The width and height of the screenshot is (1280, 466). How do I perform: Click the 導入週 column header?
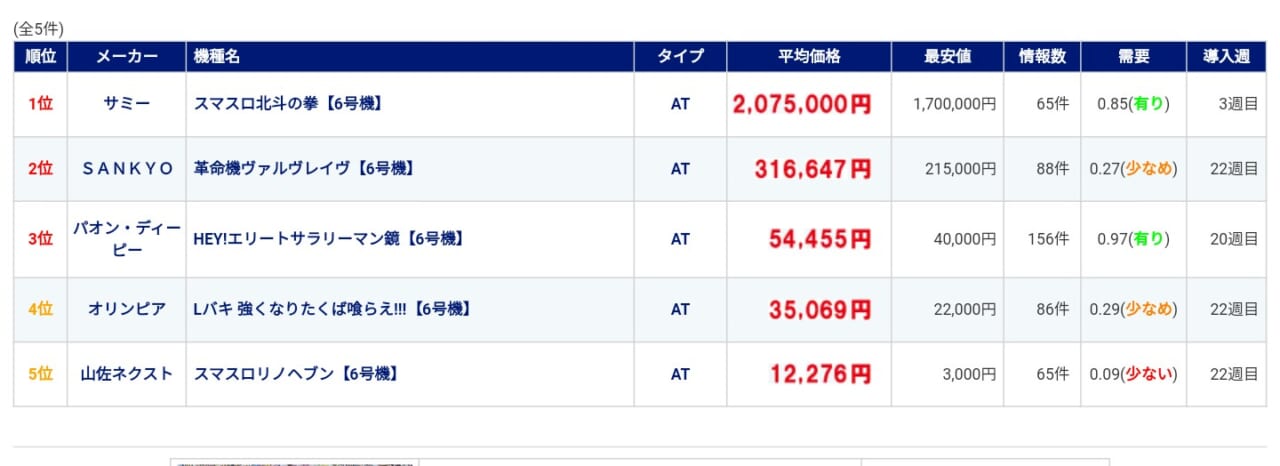1226,57
